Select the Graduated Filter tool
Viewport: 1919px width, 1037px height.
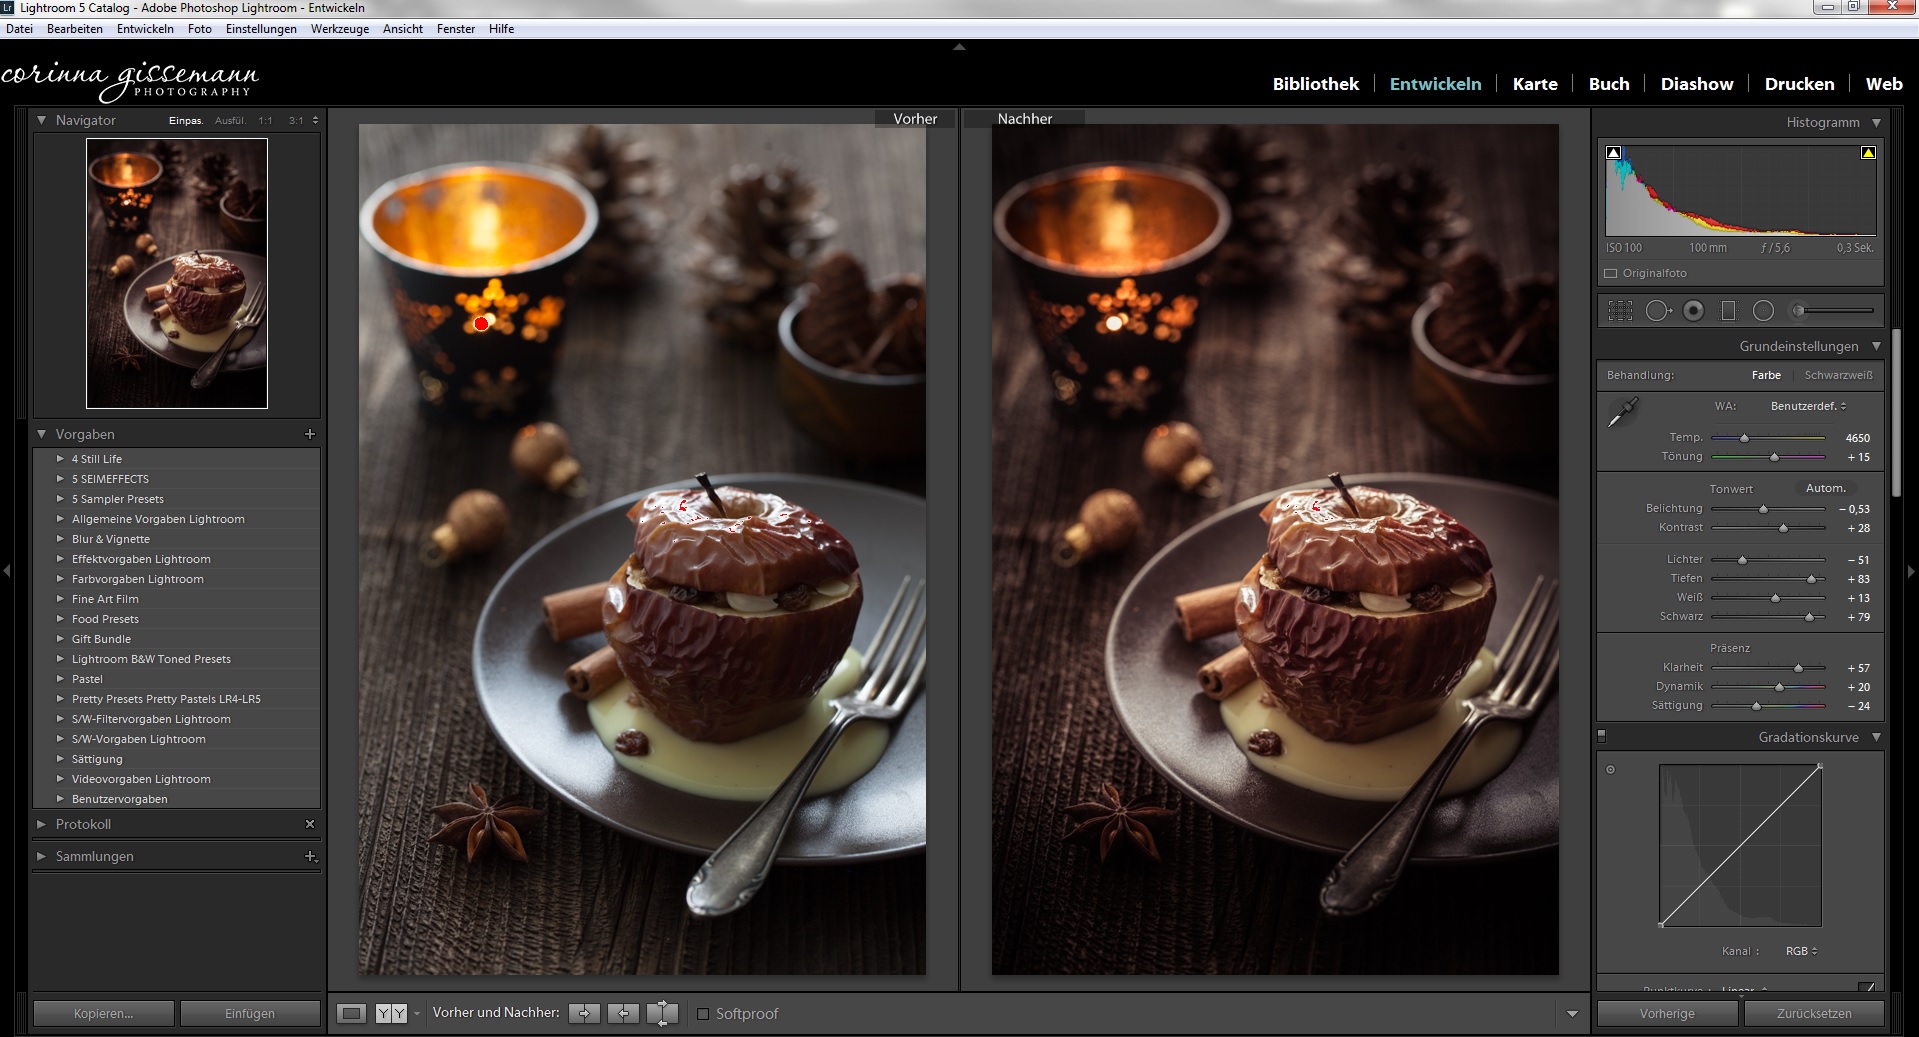(x=1728, y=311)
